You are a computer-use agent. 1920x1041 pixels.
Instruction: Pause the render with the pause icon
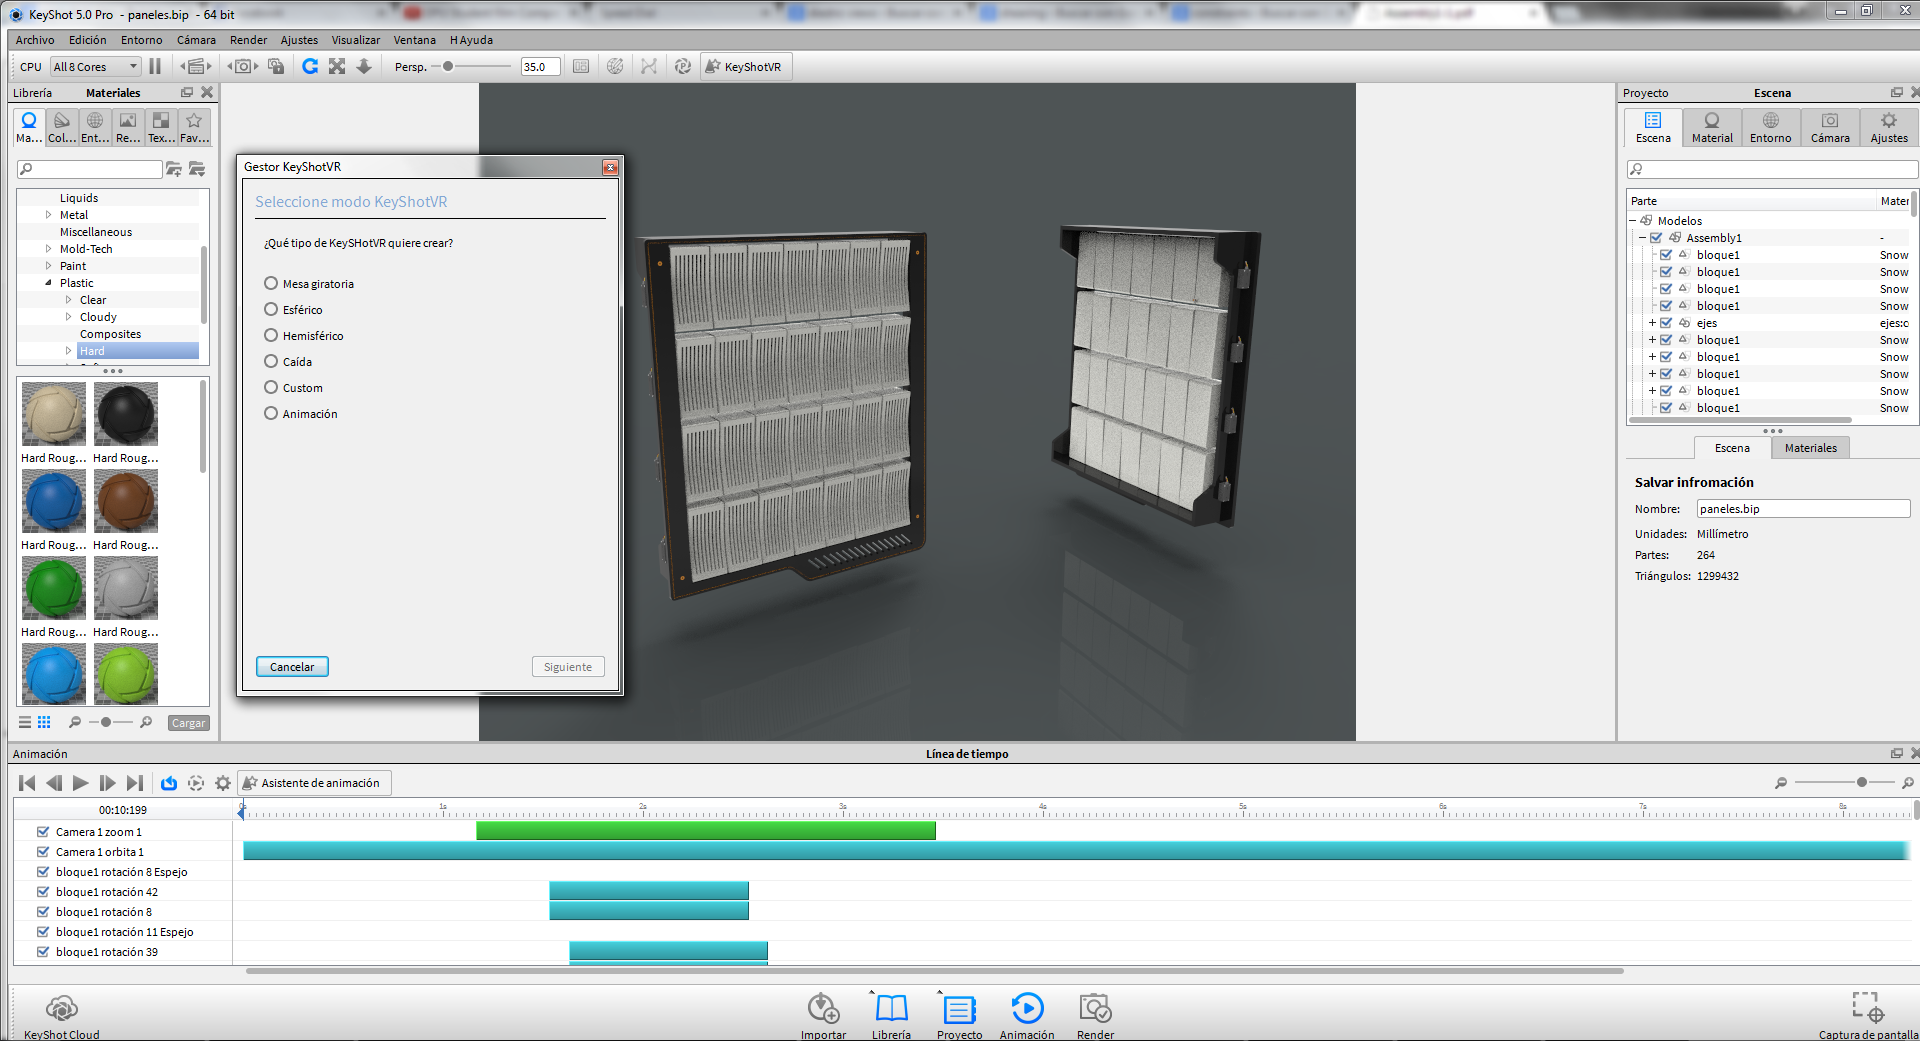coord(155,66)
